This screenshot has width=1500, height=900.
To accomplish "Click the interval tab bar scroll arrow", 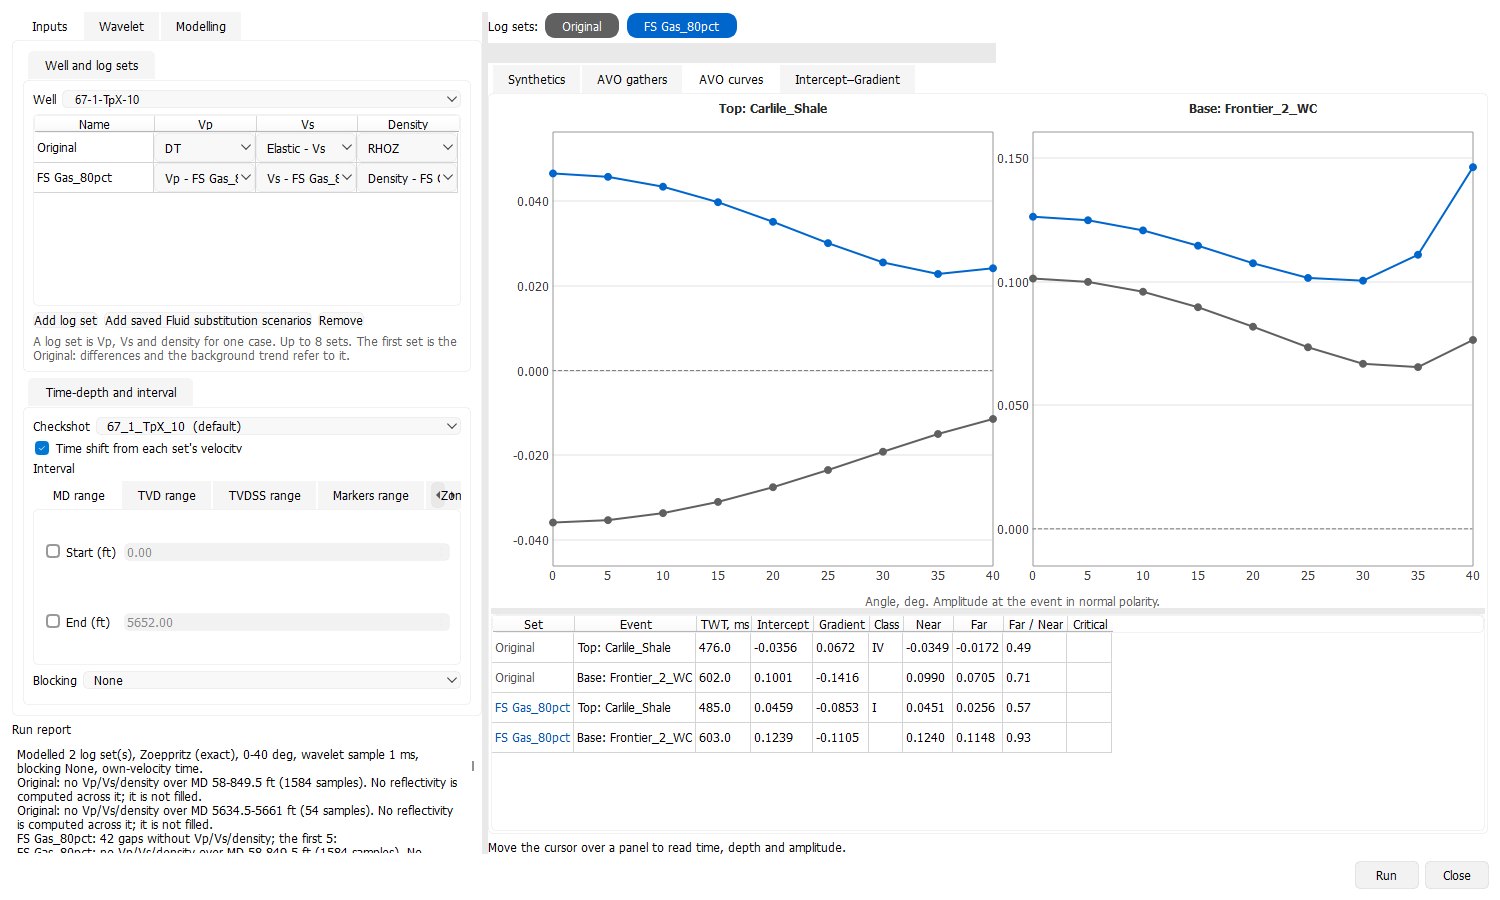I will point(437,495).
